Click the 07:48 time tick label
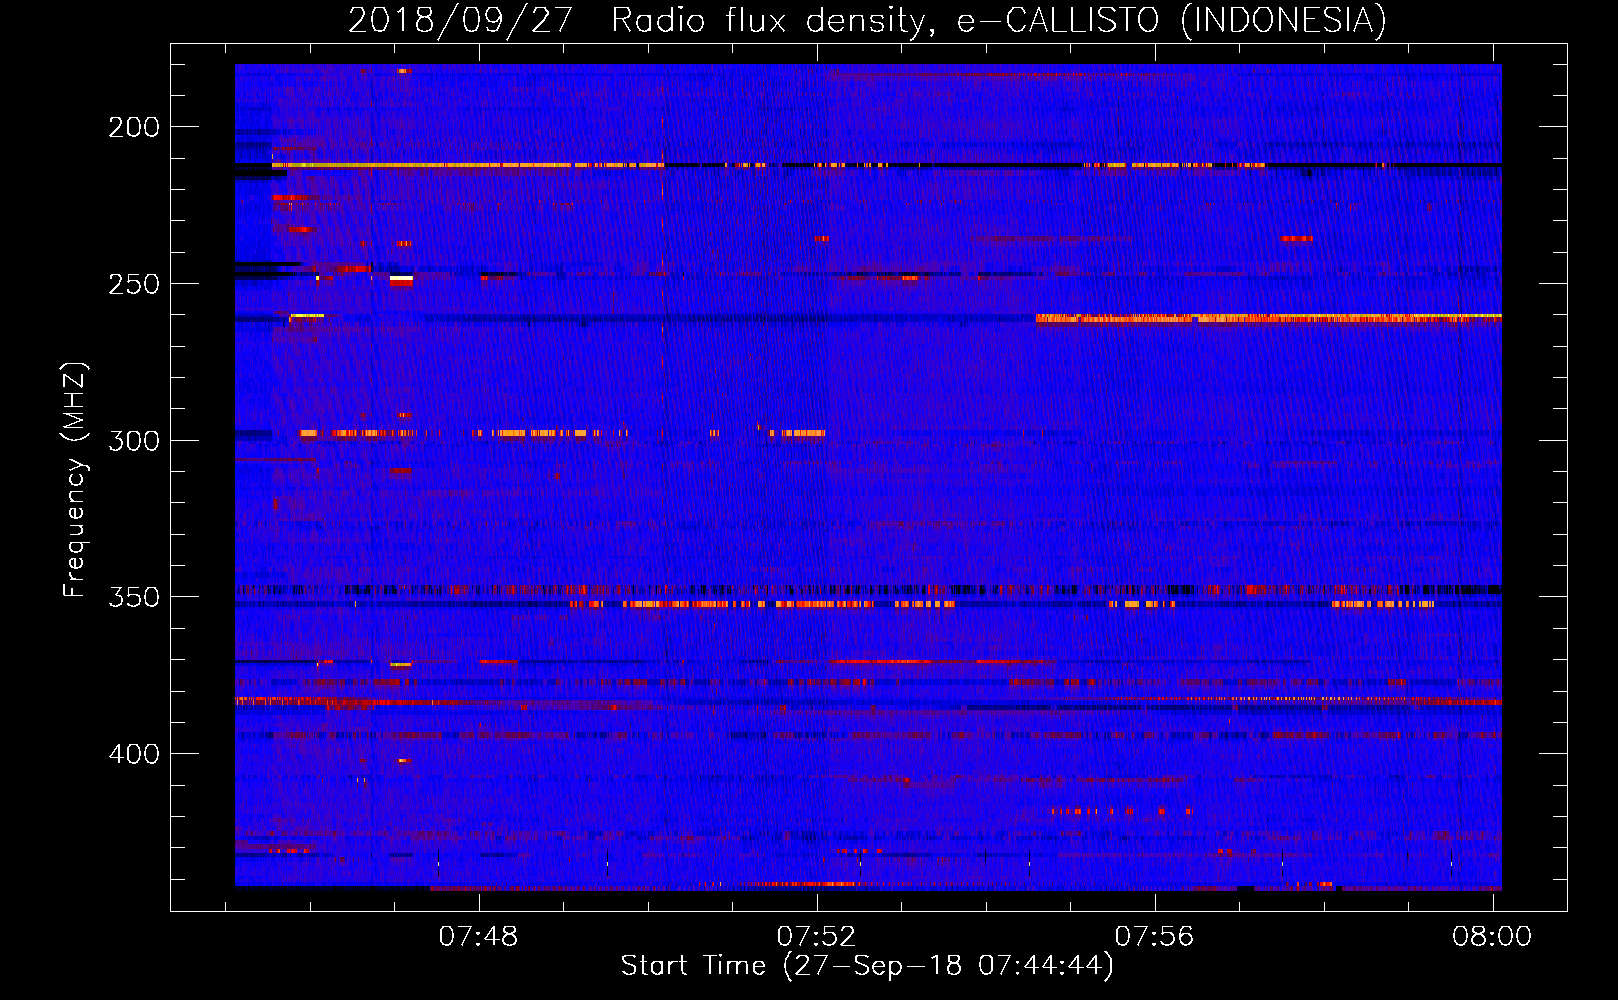1618x1000 pixels. pyautogui.click(x=479, y=936)
